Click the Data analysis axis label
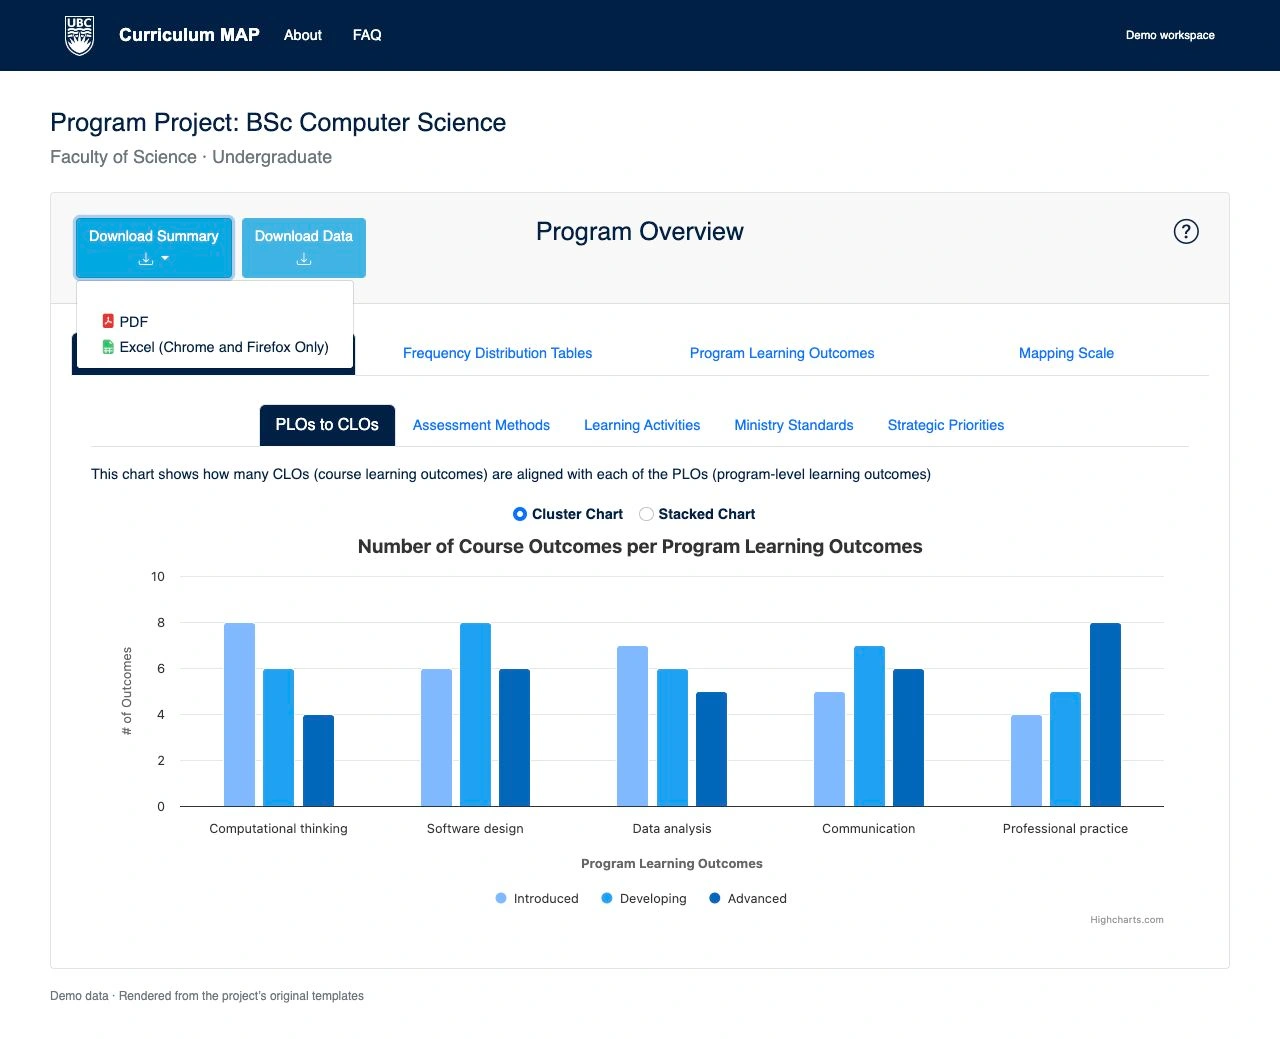 672,829
